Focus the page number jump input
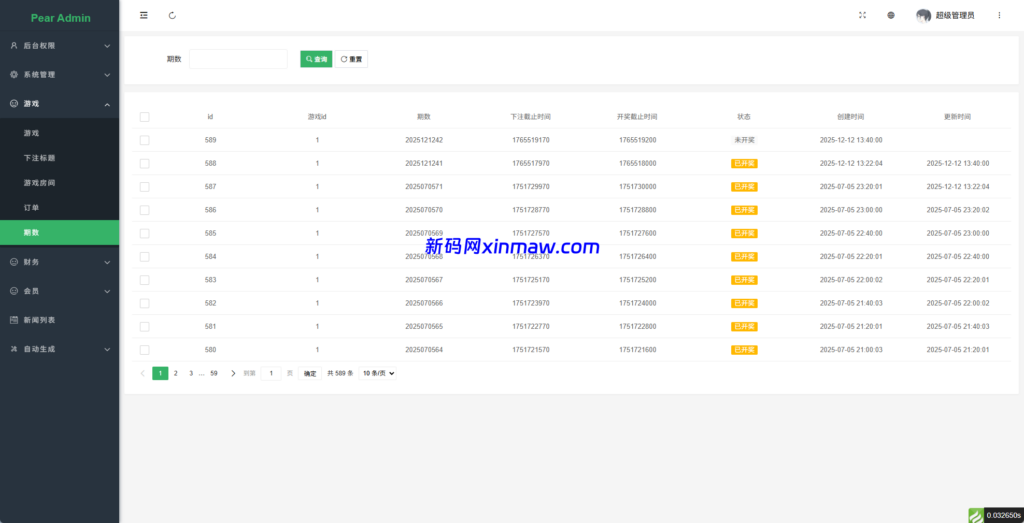 click(x=271, y=373)
